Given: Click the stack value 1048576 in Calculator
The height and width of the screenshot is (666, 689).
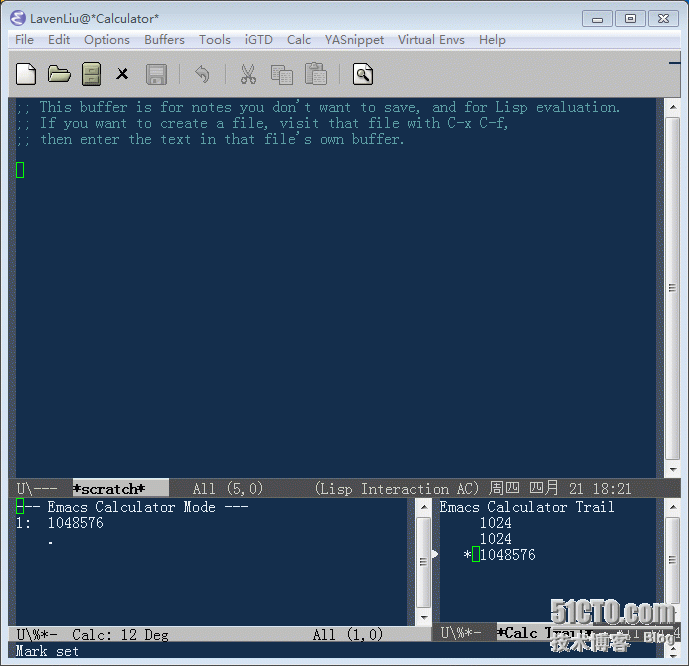Looking at the screenshot, I should coord(76,523).
